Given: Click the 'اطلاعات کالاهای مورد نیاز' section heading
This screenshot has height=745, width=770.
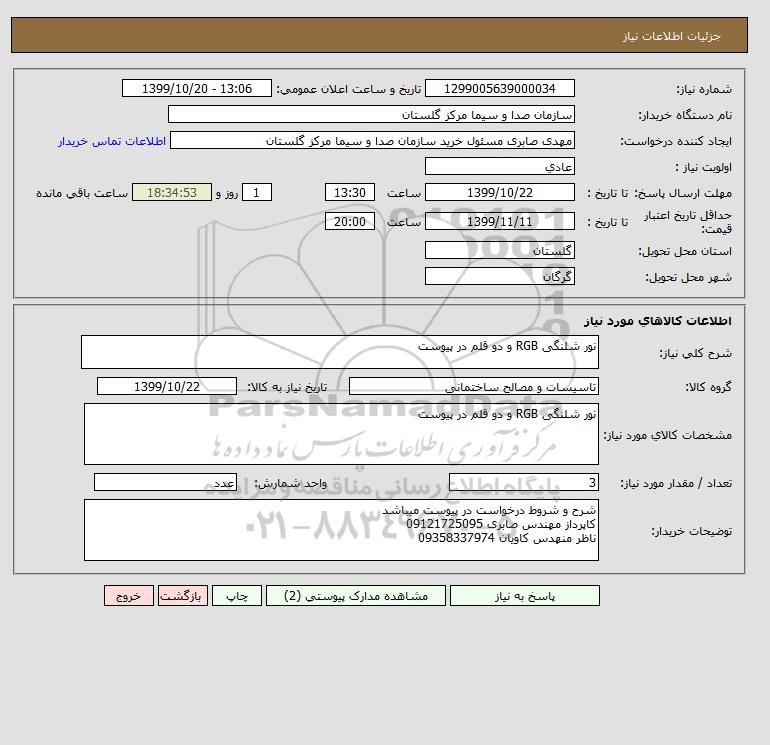Looking at the screenshot, I should [658, 321].
